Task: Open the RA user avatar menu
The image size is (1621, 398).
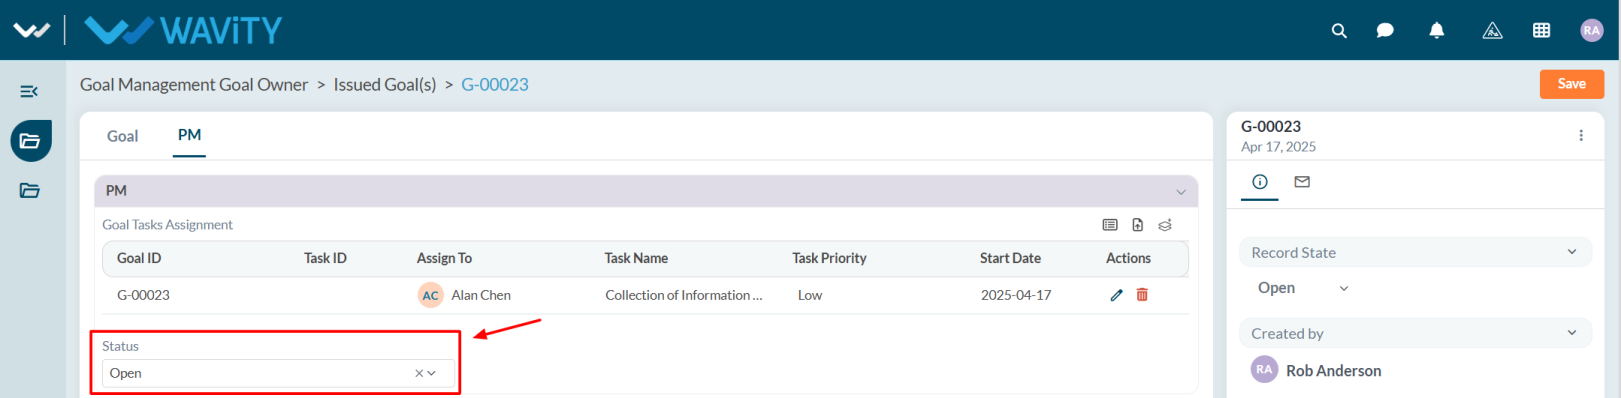Action: point(1592,30)
